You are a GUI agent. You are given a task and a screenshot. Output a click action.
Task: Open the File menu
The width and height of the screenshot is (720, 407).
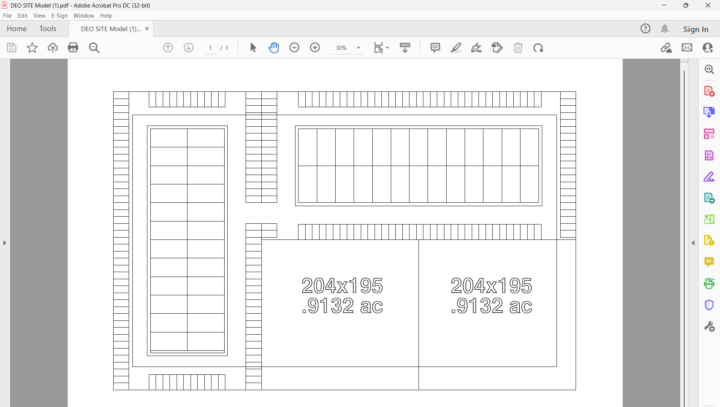[x=7, y=16]
